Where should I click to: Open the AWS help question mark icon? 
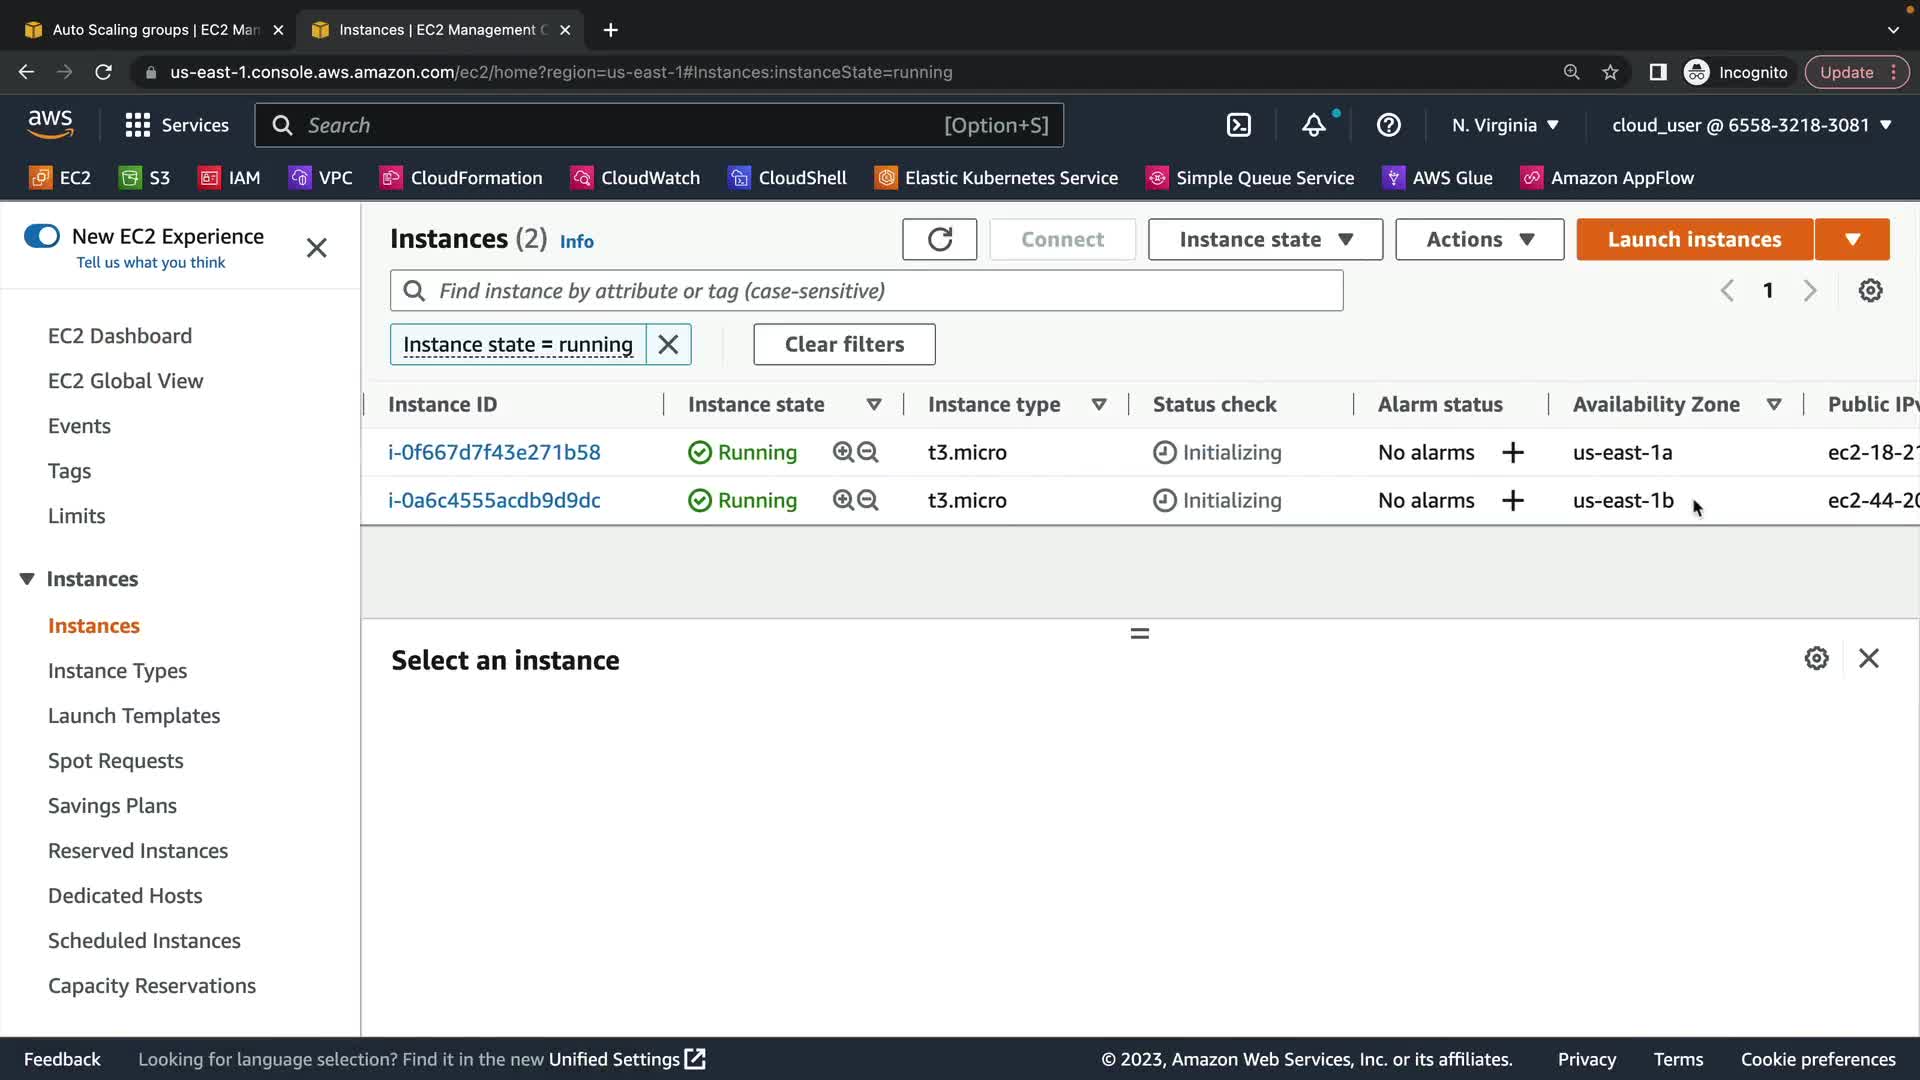click(1388, 125)
